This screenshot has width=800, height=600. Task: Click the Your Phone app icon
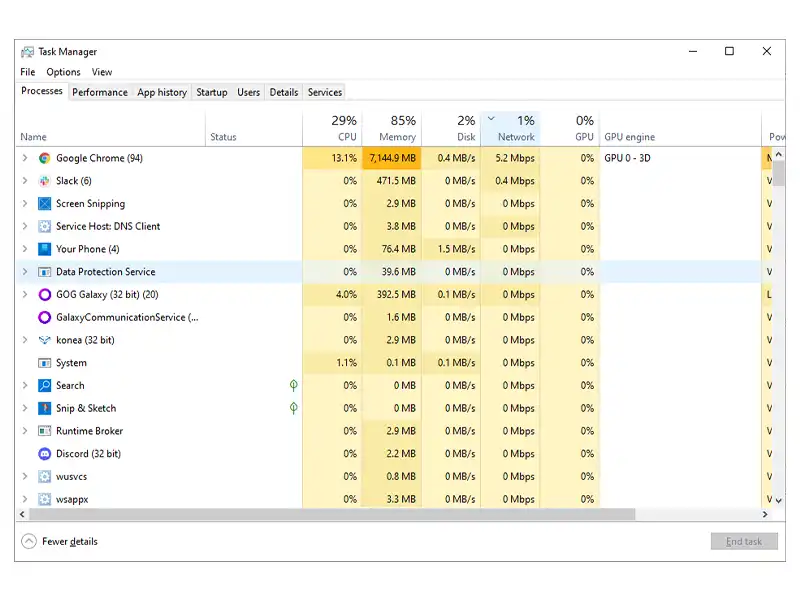(x=44, y=249)
